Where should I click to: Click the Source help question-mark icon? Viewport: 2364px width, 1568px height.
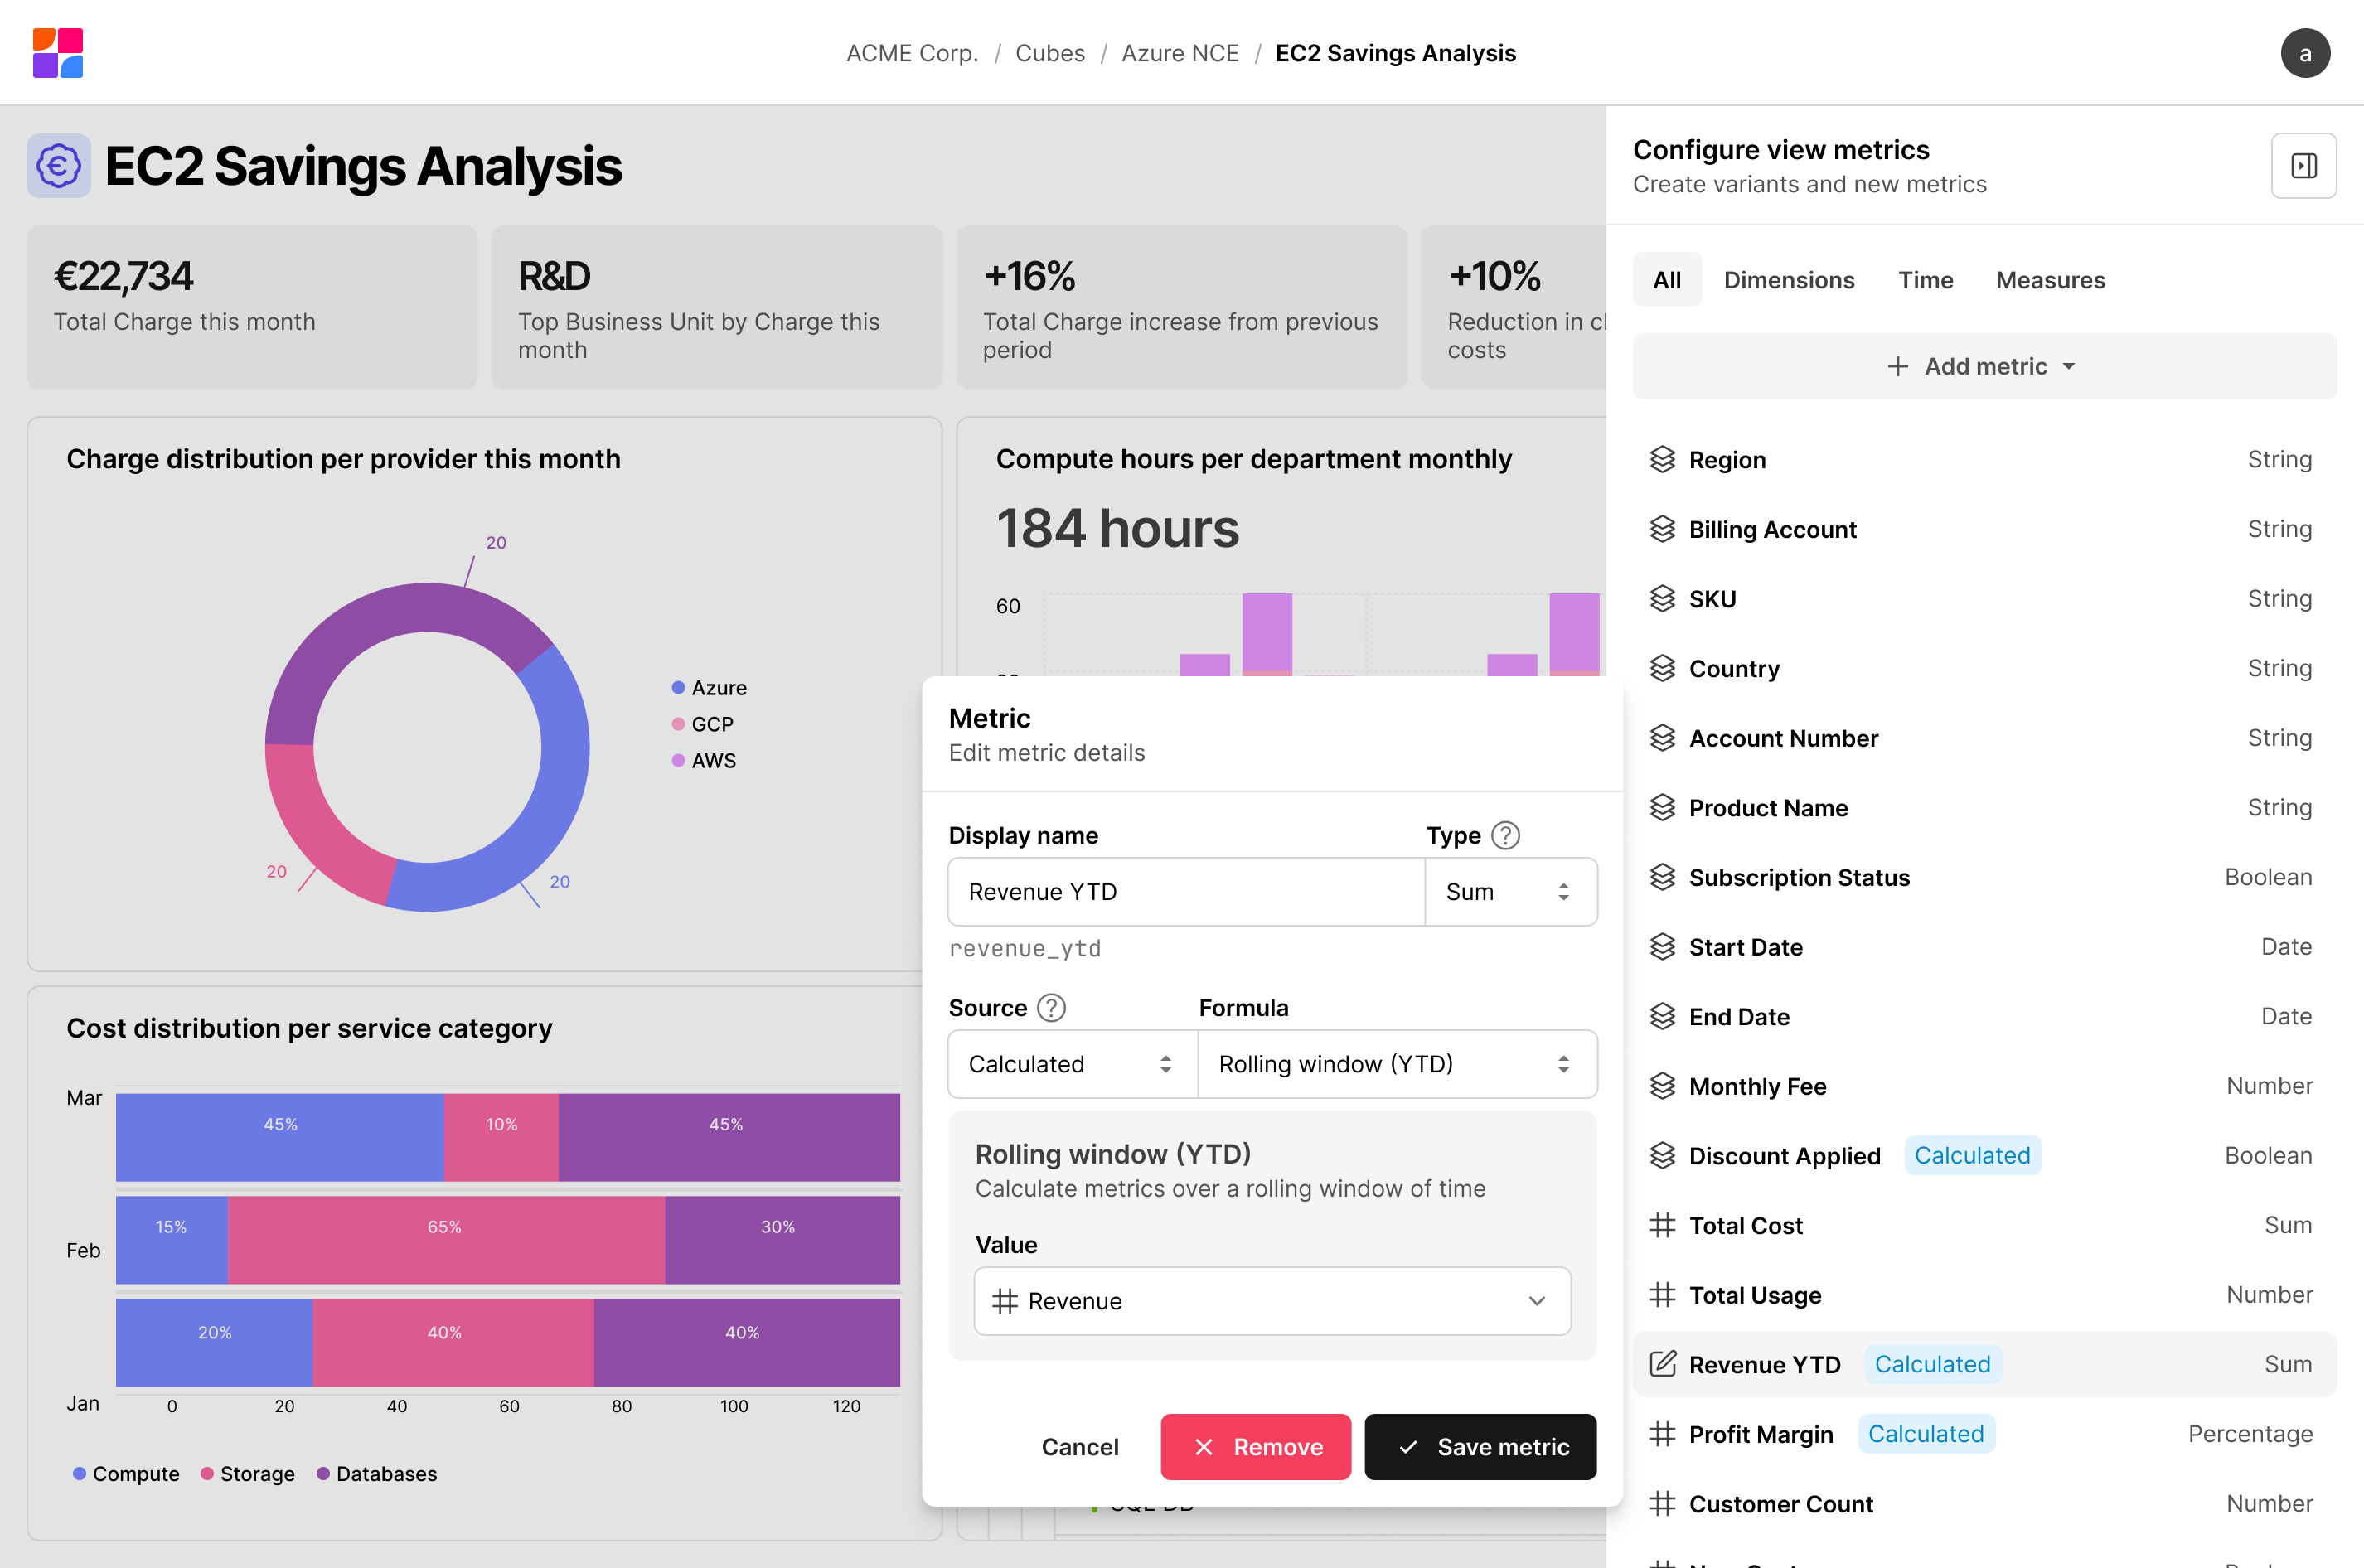click(x=1051, y=1008)
